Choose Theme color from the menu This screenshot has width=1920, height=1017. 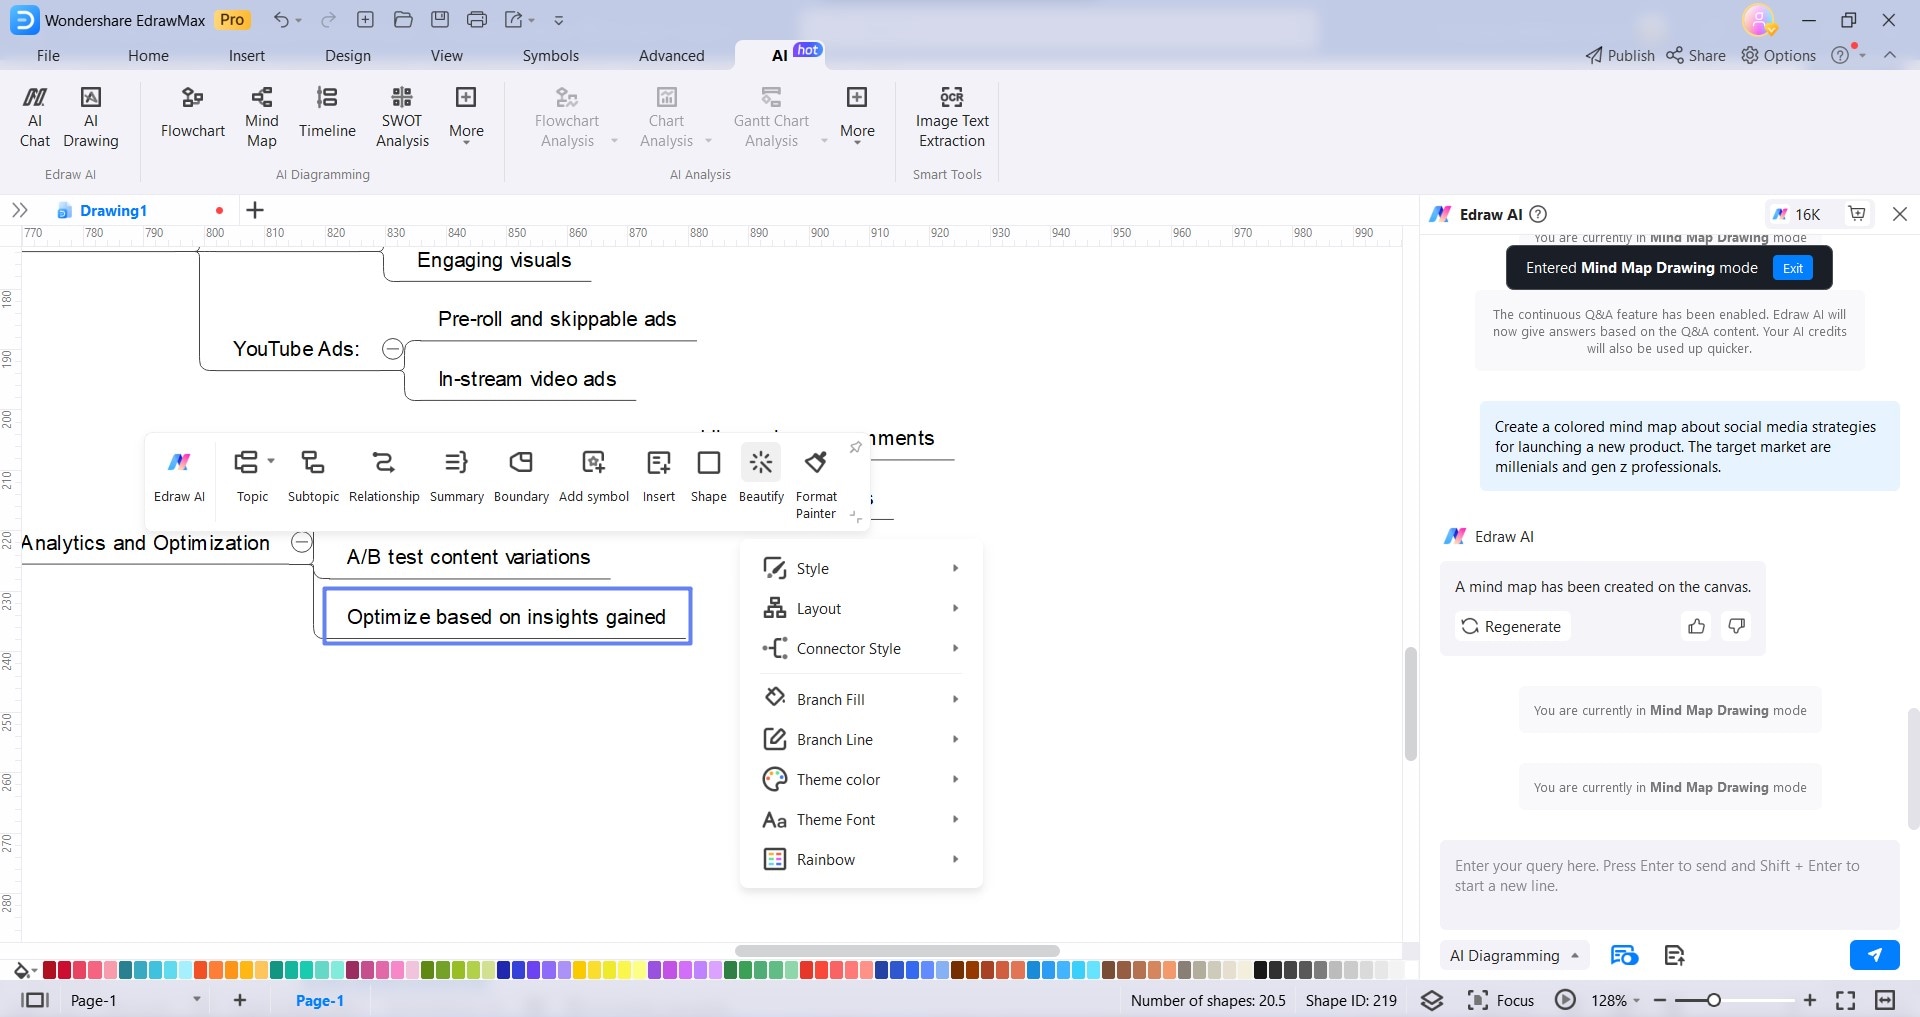coord(861,779)
